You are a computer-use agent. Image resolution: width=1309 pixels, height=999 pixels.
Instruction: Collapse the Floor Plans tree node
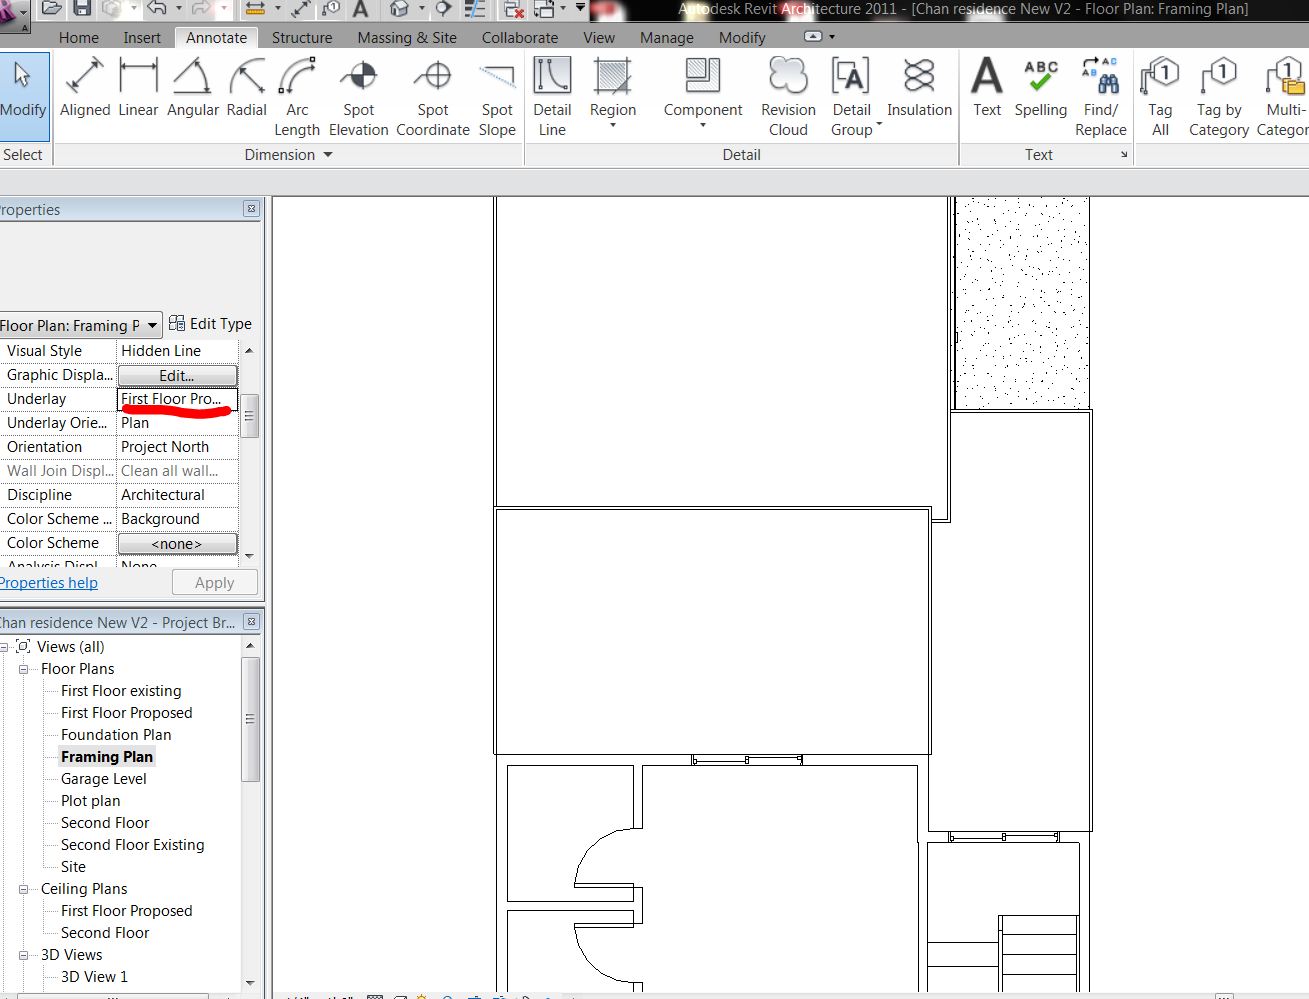pos(23,669)
